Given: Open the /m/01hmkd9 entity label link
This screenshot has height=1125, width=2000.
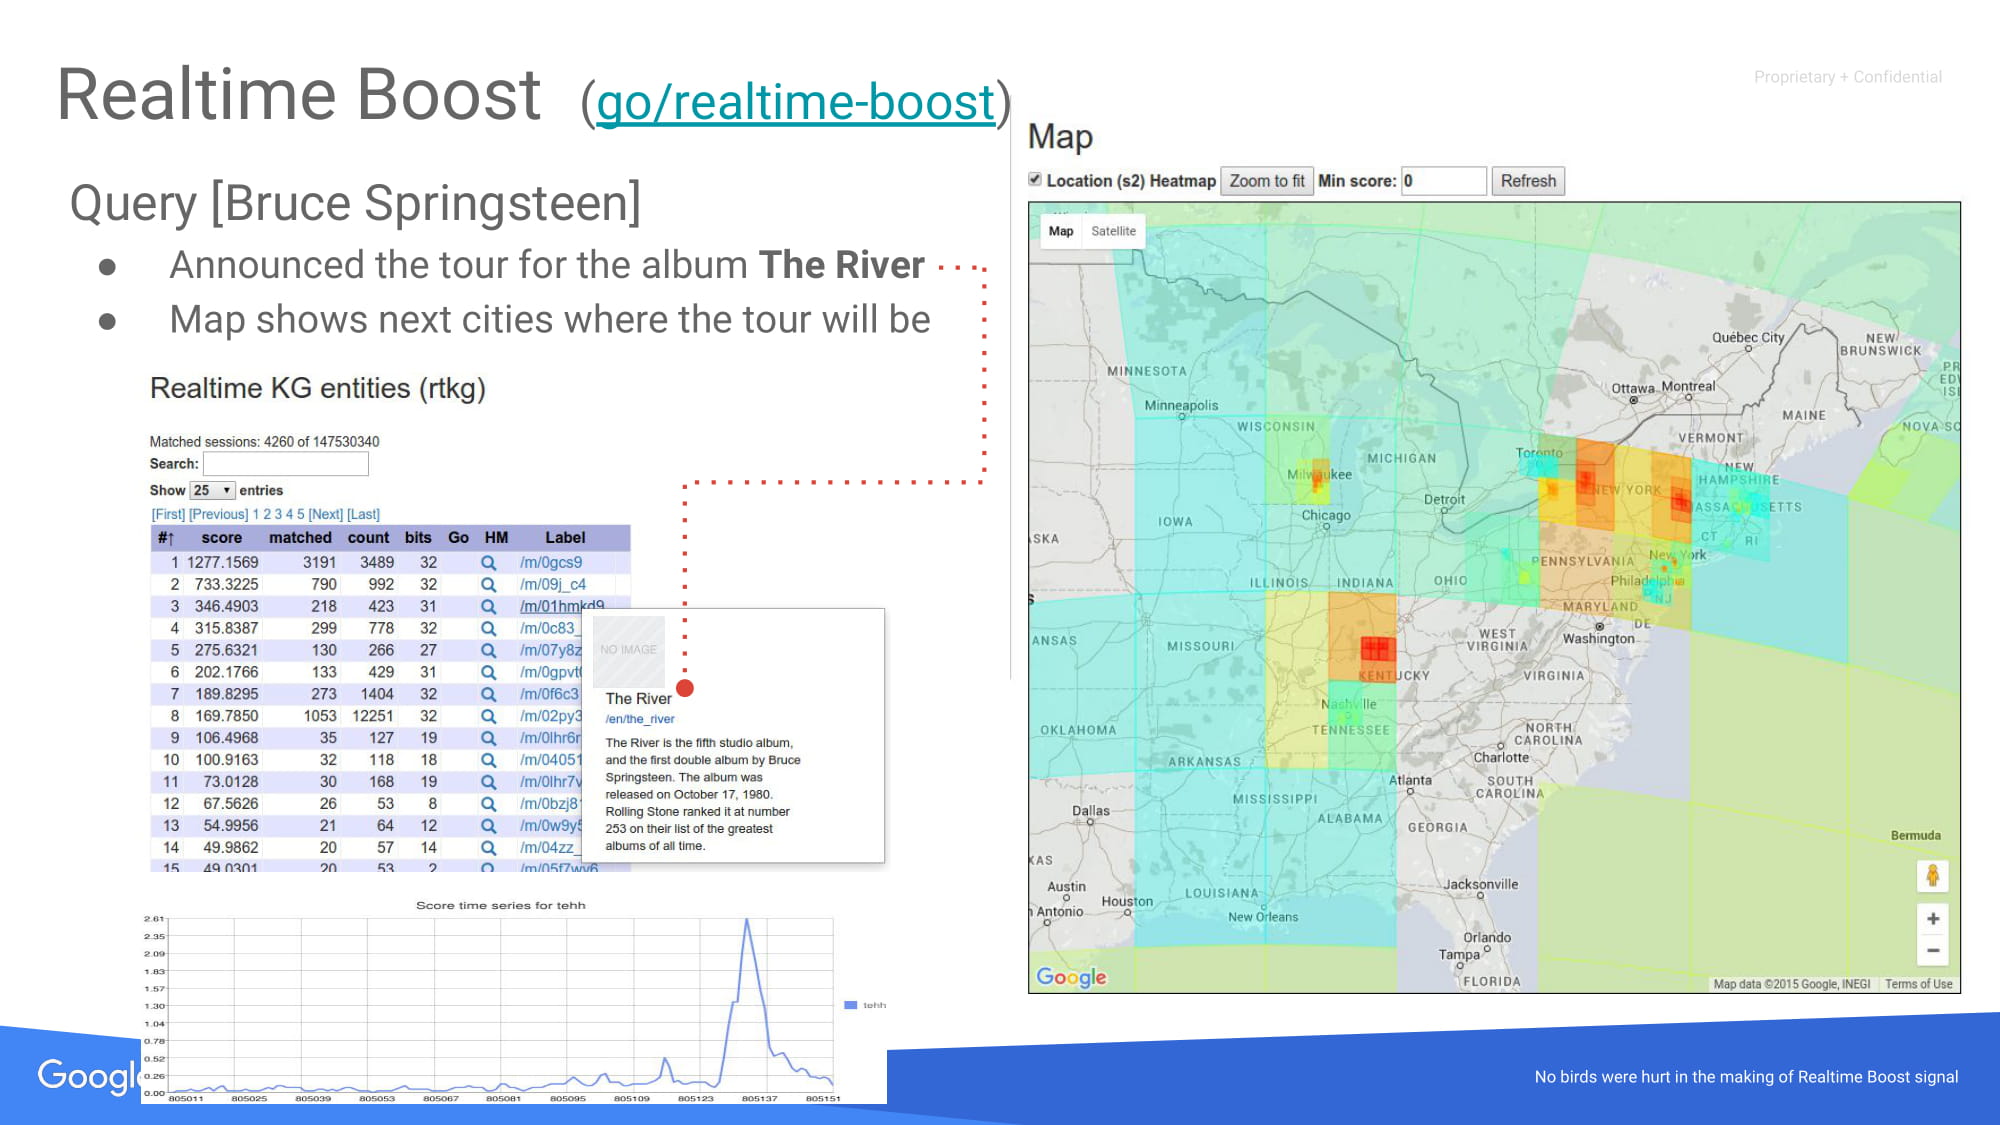Looking at the screenshot, I should pos(561,606).
